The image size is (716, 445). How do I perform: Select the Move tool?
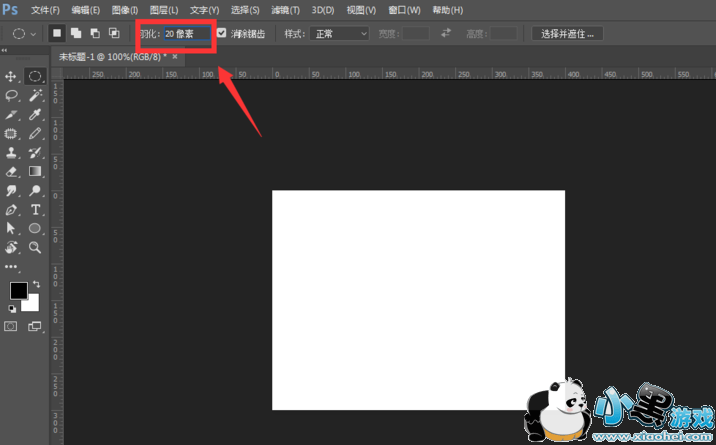pyautogui.click(x=11, y=76)
